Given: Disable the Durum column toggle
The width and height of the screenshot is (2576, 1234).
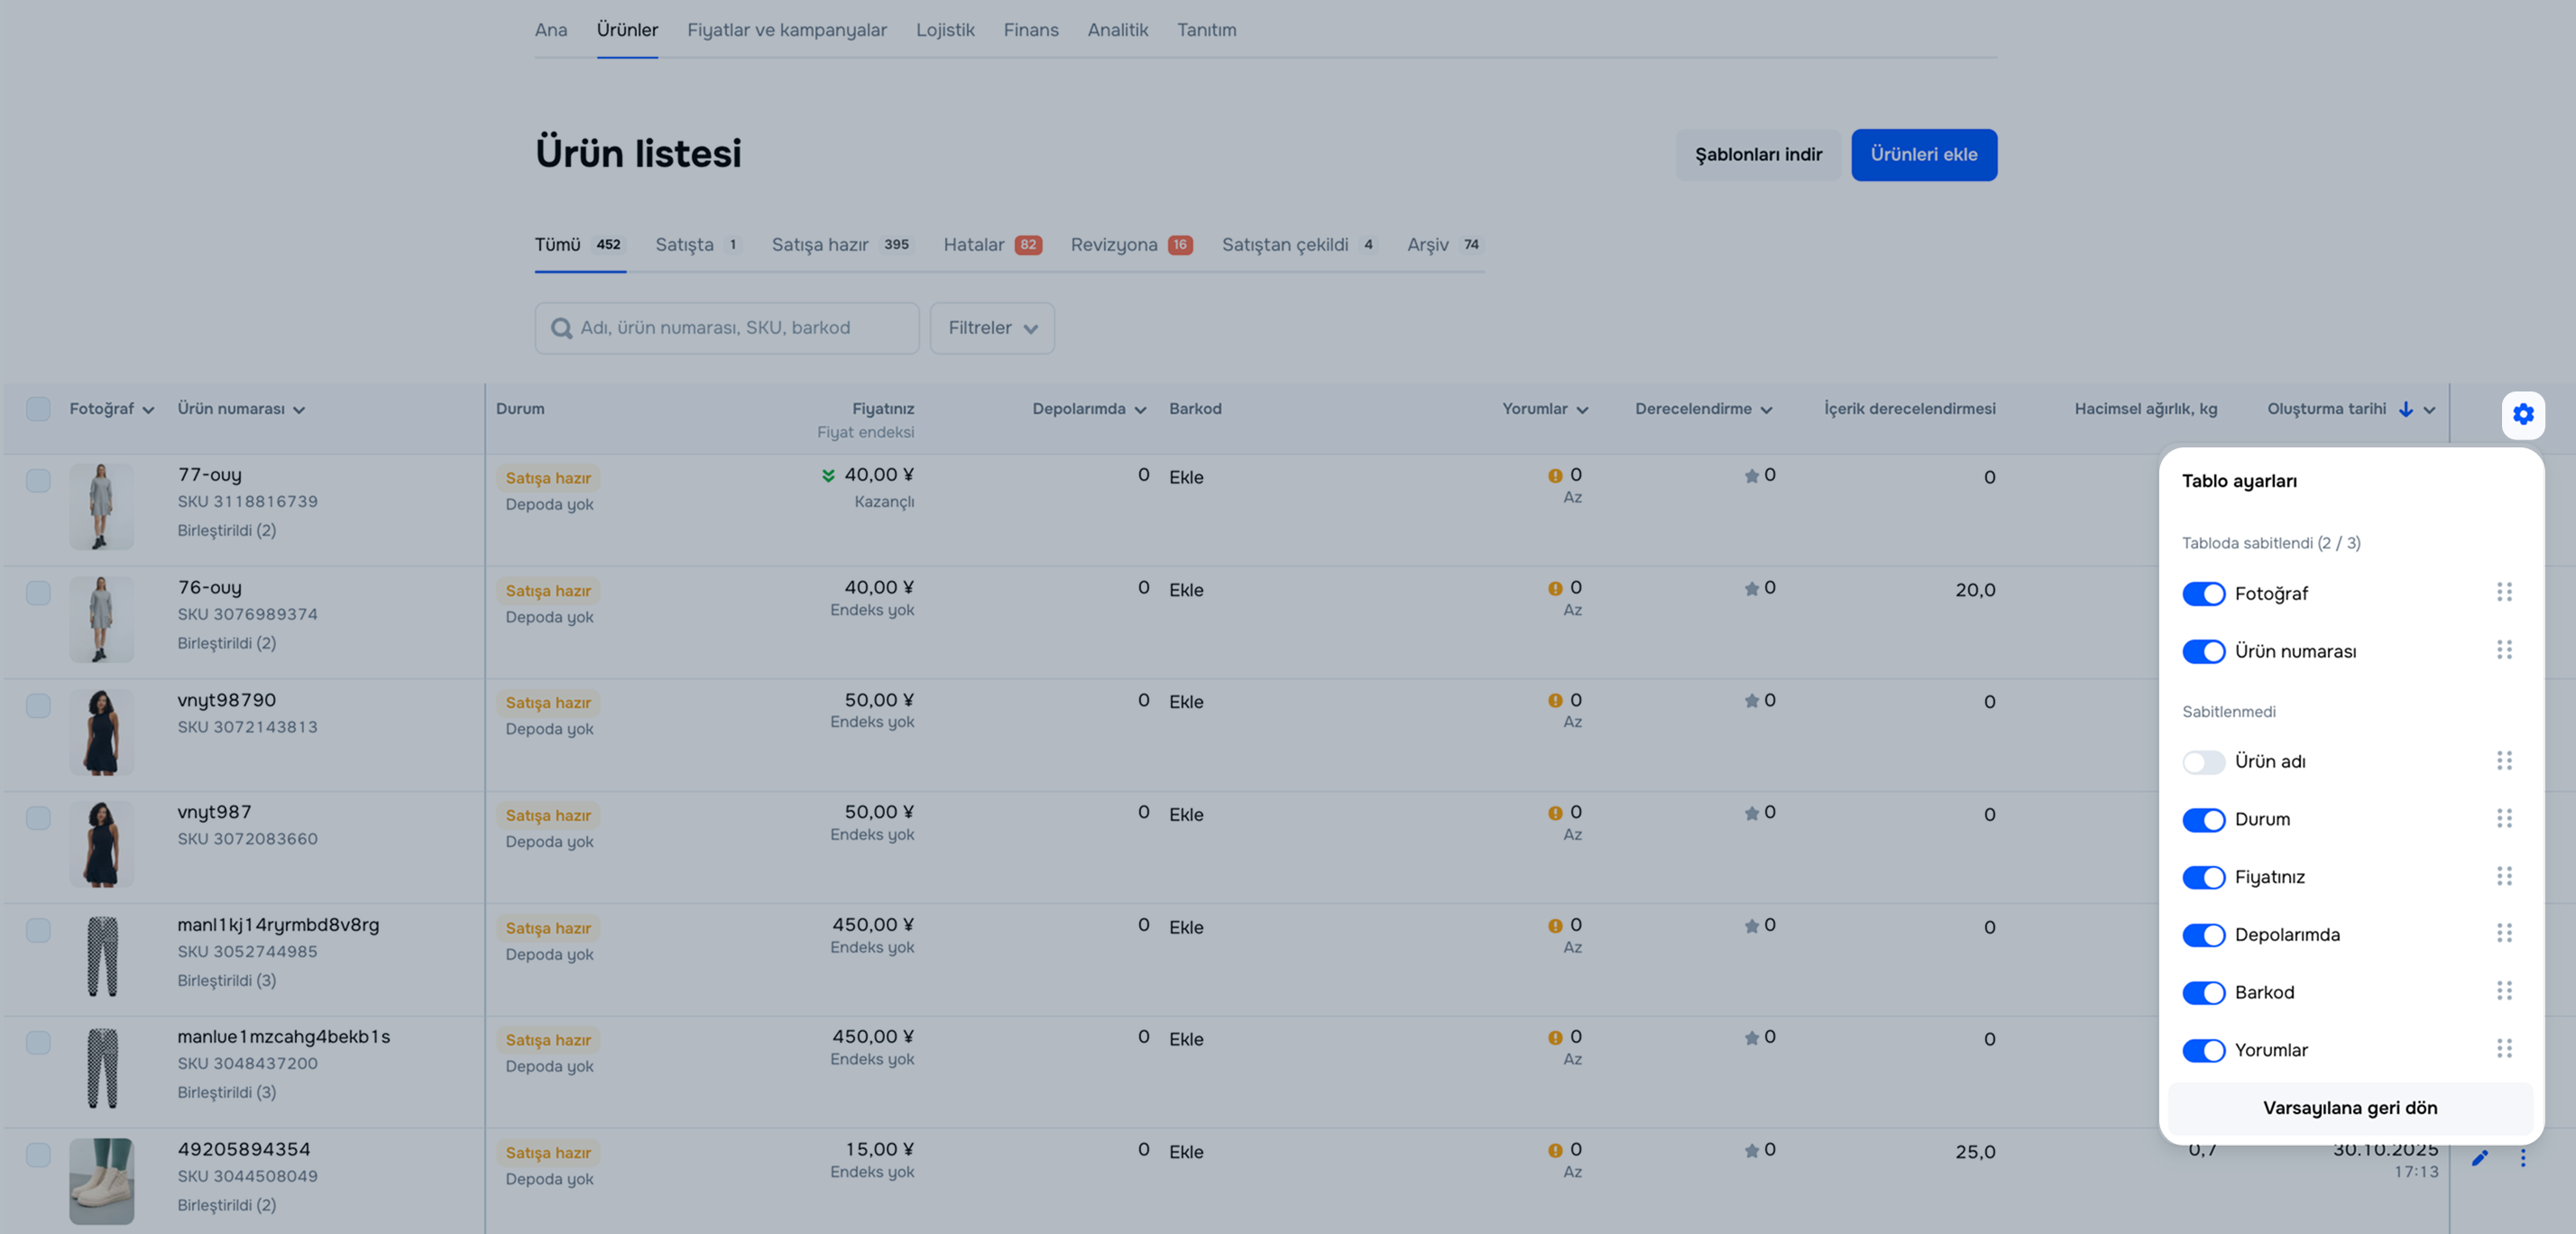Looking at the screenshot, I should 2203,819.
